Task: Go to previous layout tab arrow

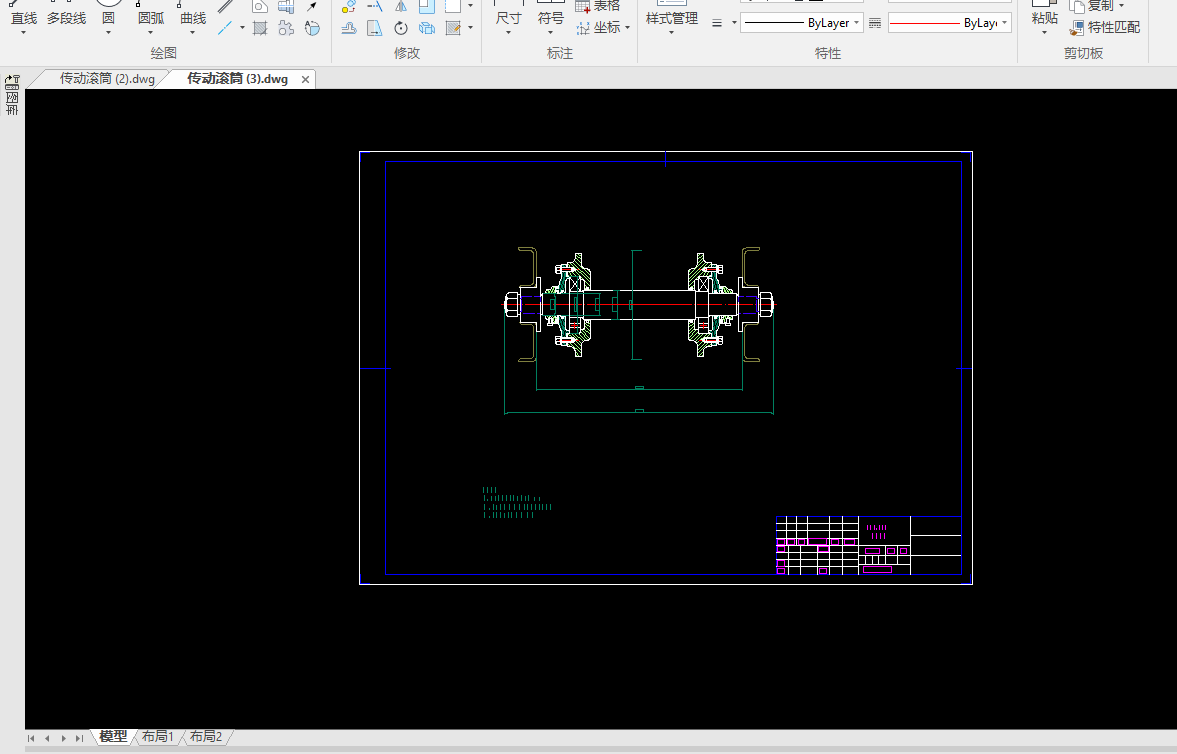Action: pyautogui.click(x=47, y=738)
